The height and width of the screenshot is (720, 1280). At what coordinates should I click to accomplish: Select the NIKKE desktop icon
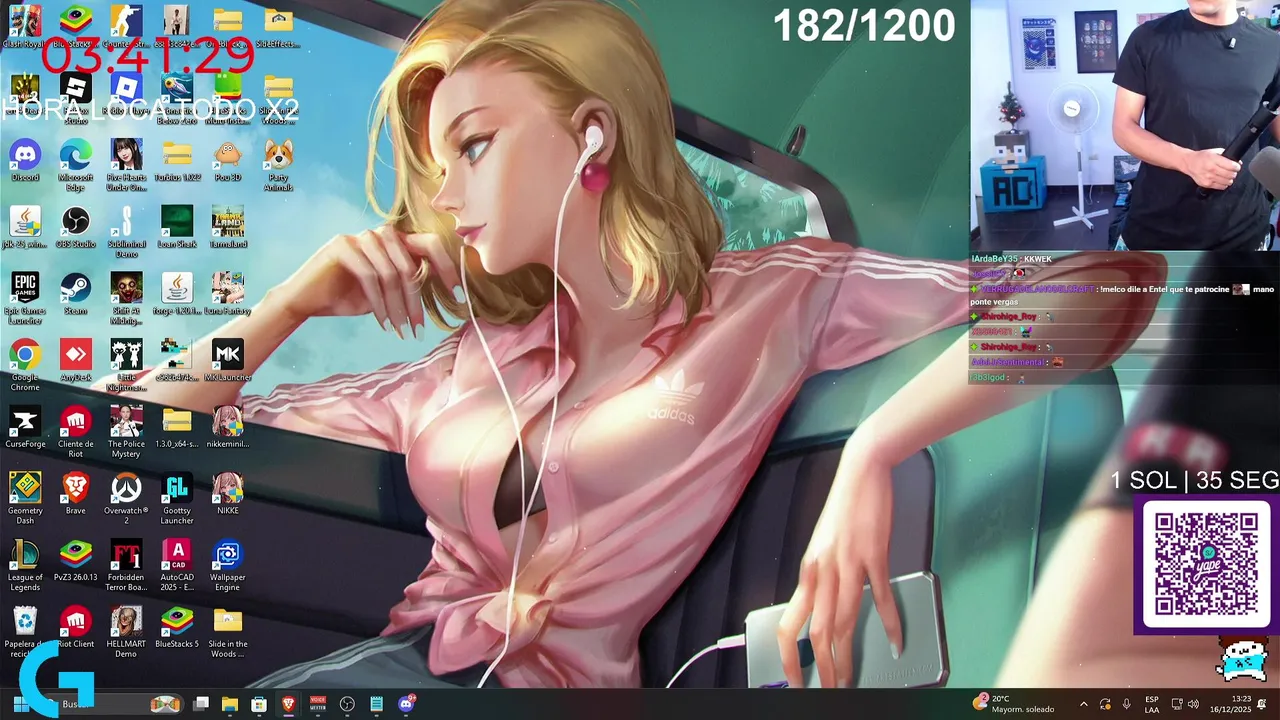[228, 494]
